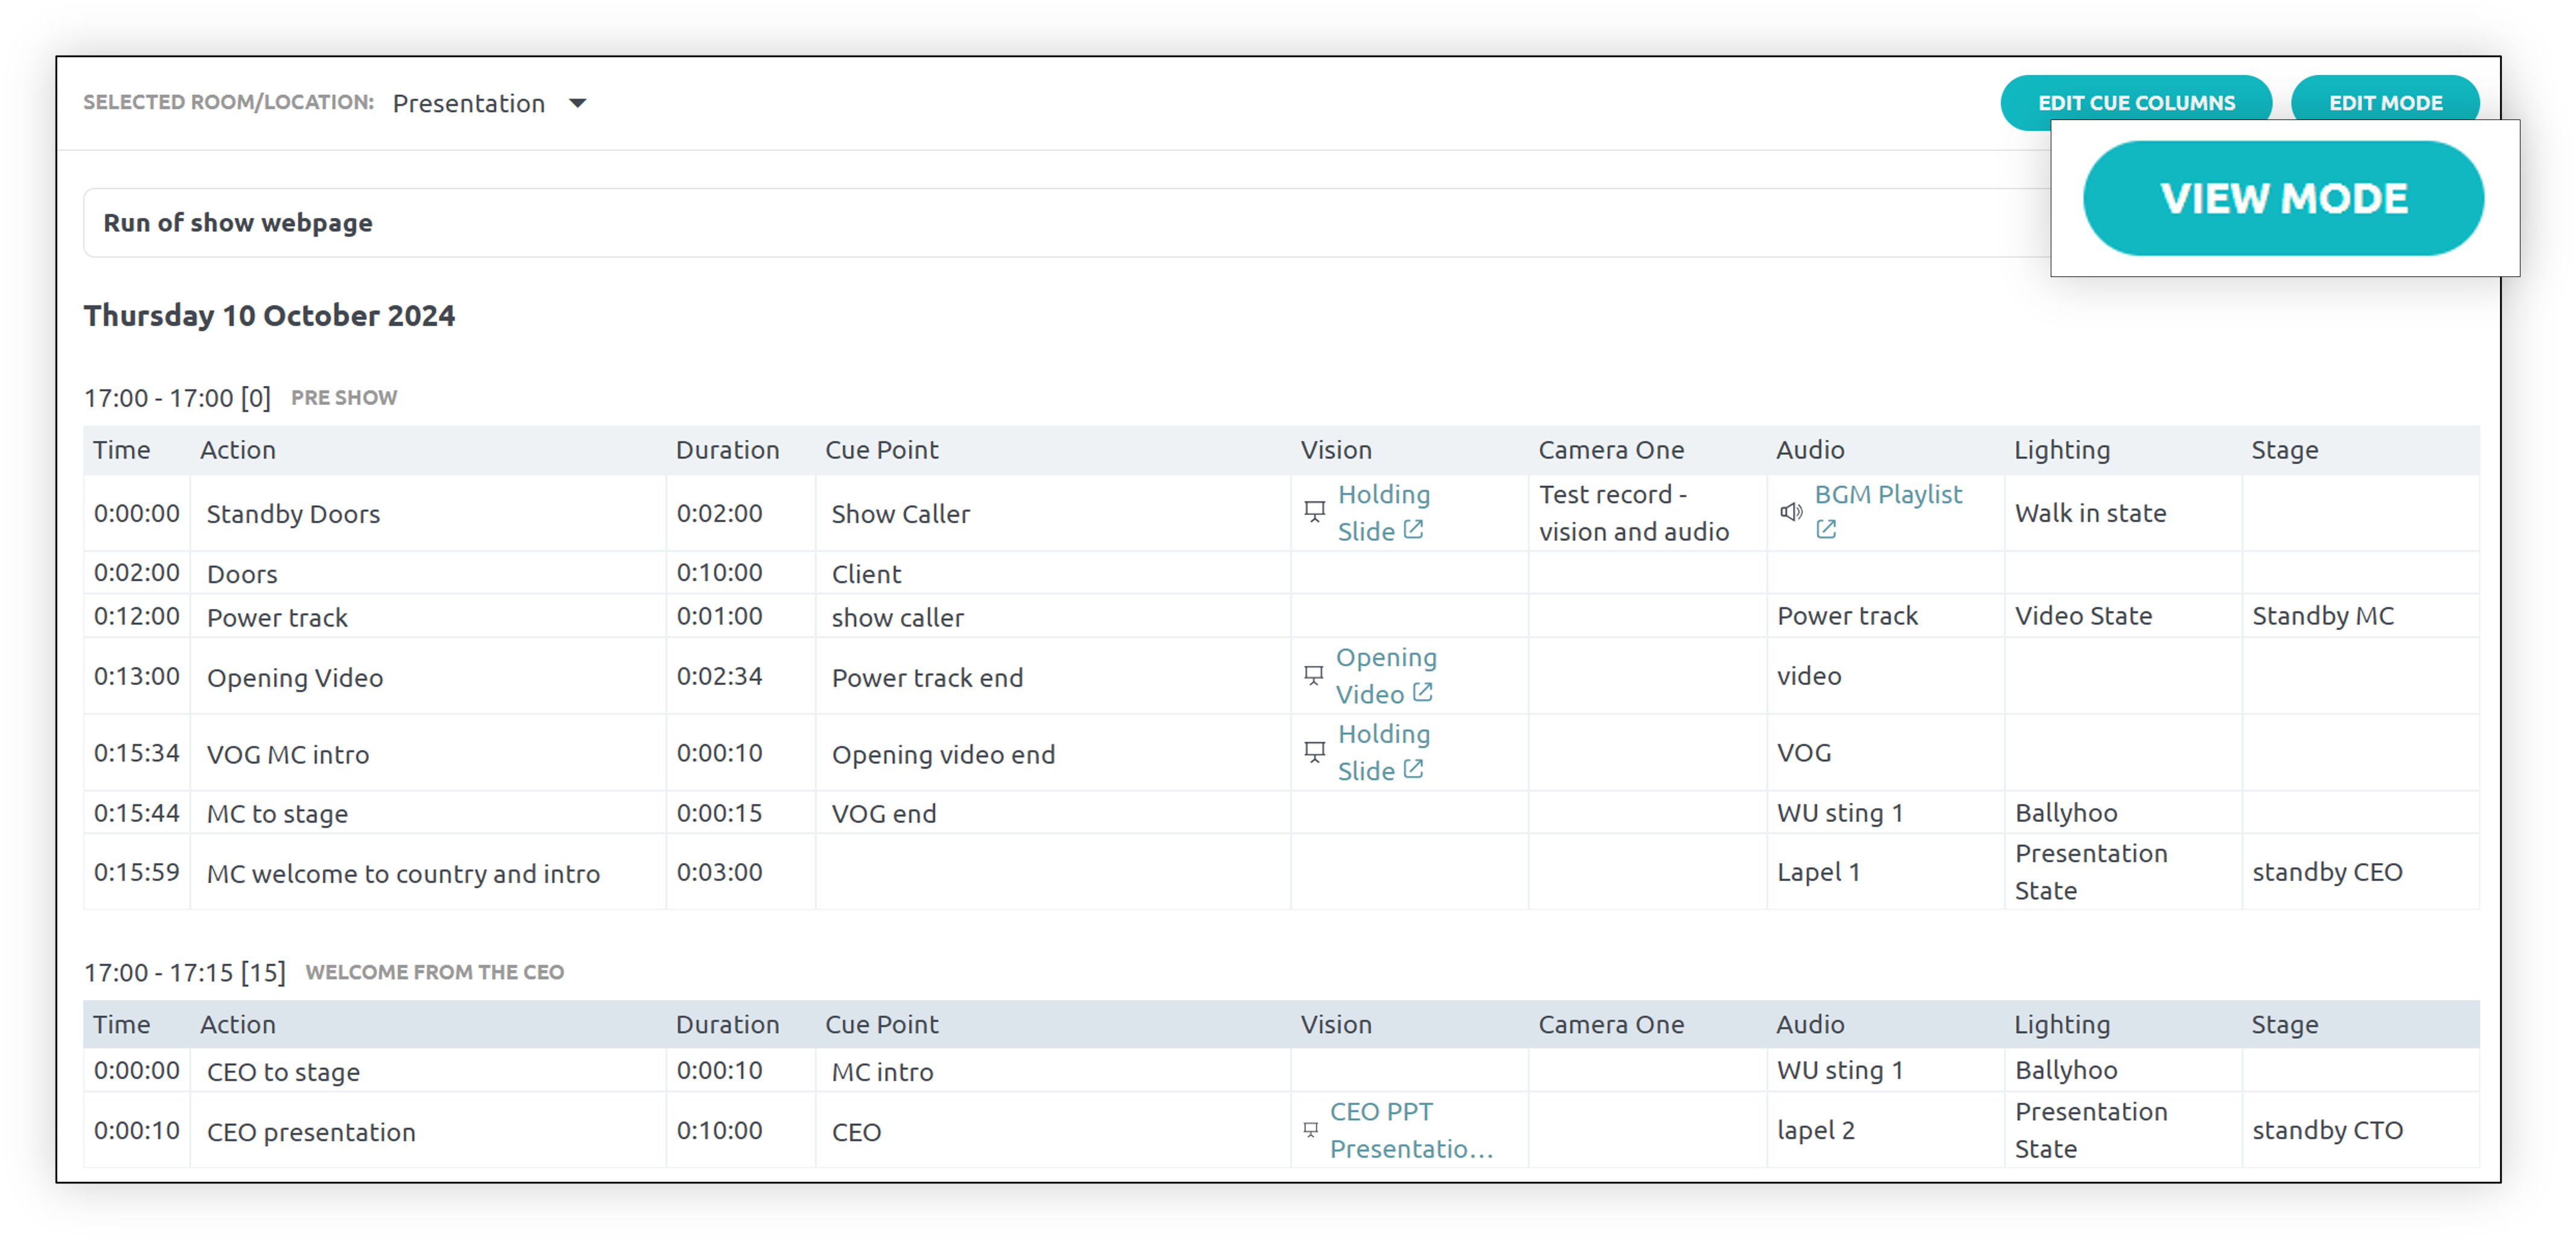Click 'MC welcome to country and intro'
This screenshot has height=1239, width=2576.
point(402,873)
